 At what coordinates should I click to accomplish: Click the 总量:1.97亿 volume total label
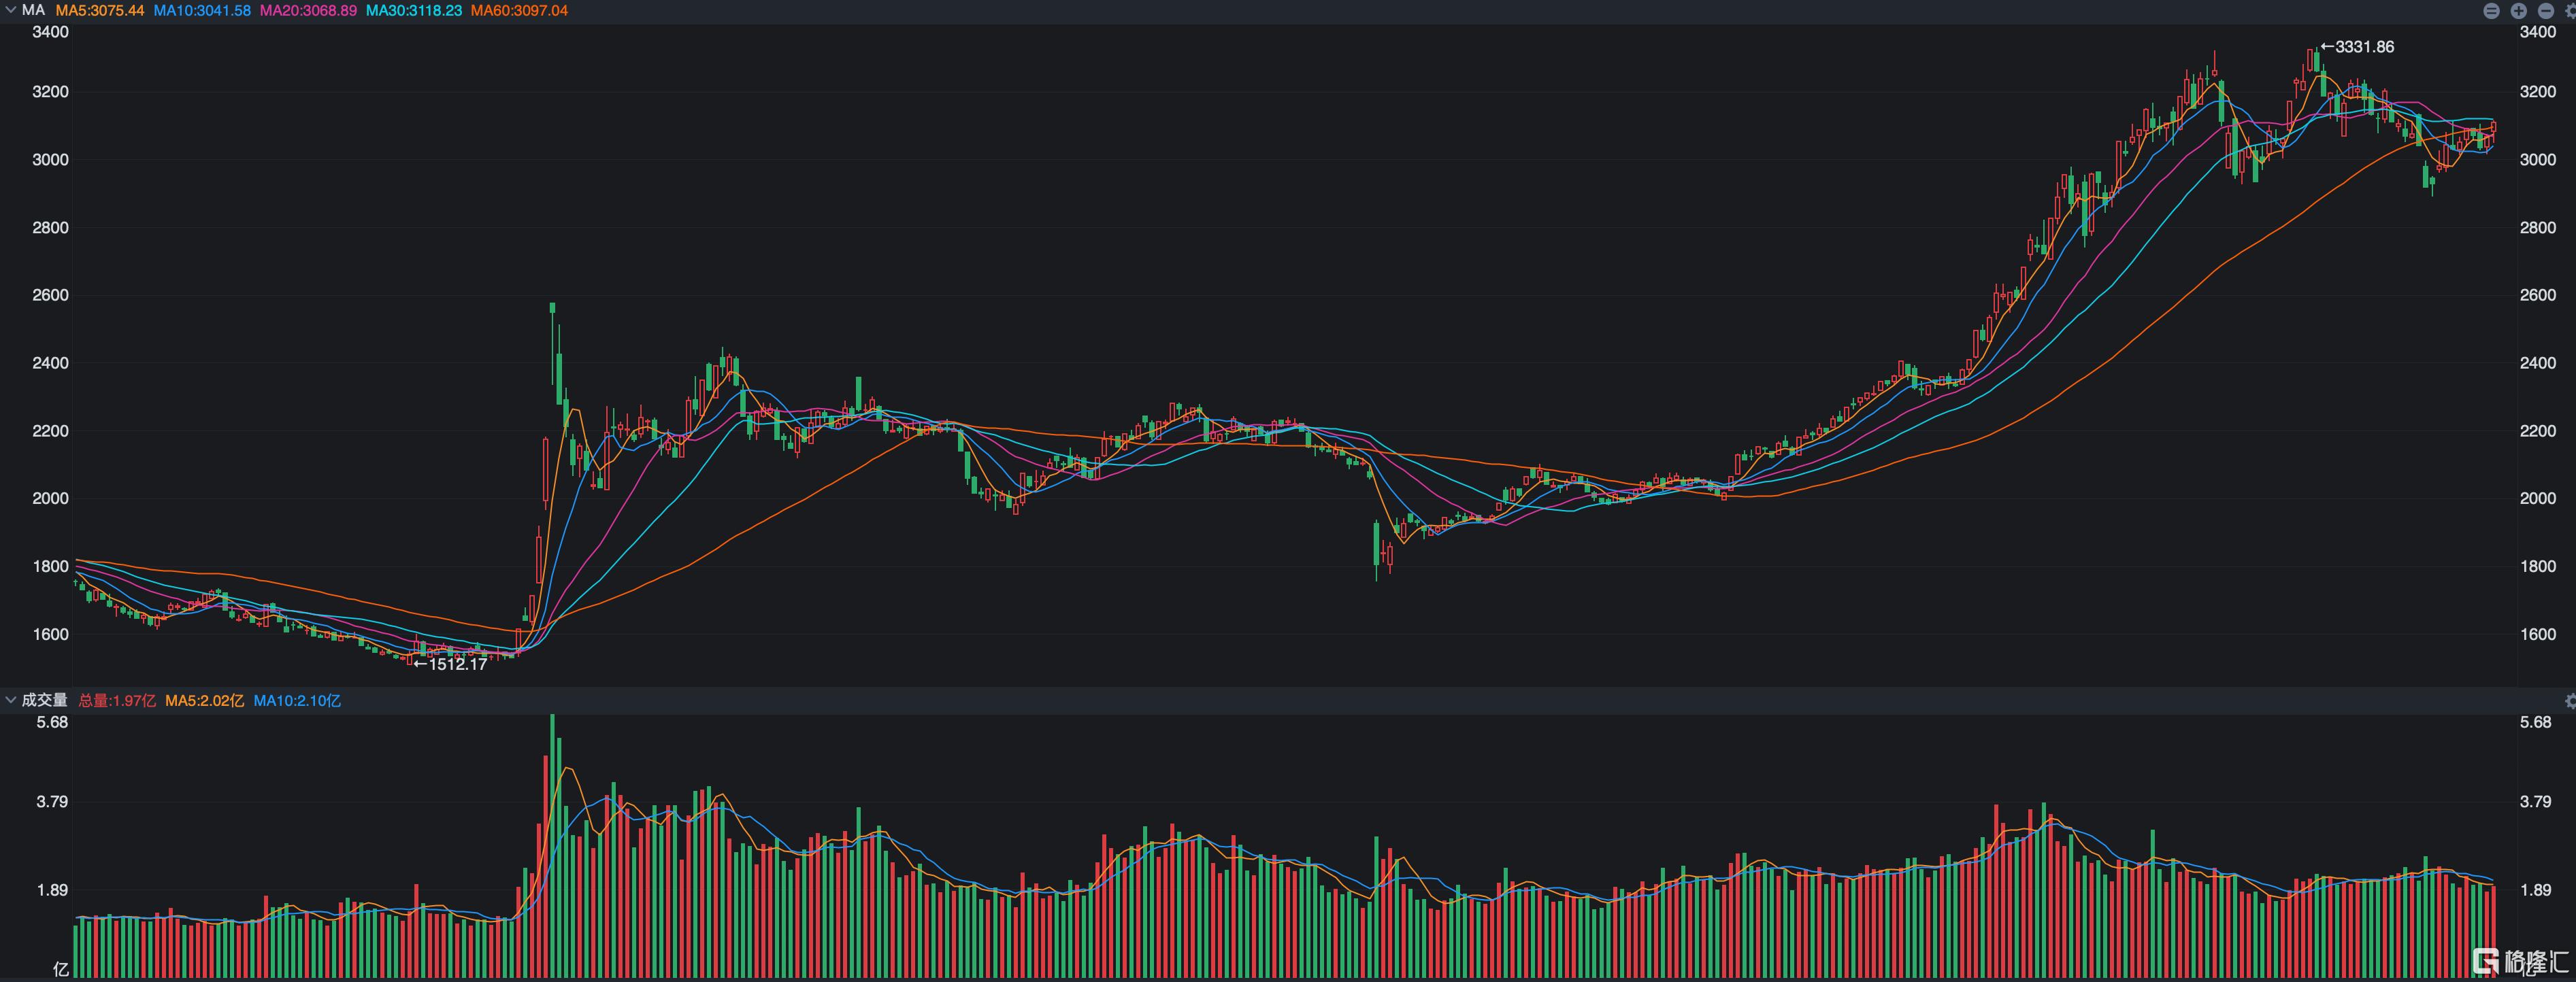coord(117,700)
